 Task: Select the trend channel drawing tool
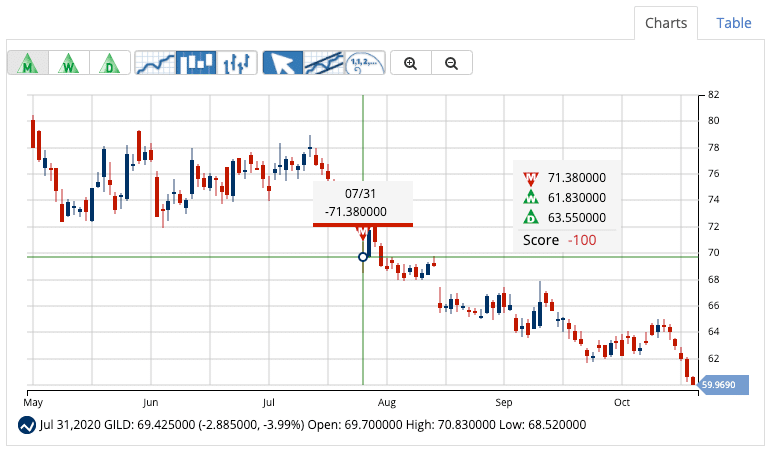324,63
